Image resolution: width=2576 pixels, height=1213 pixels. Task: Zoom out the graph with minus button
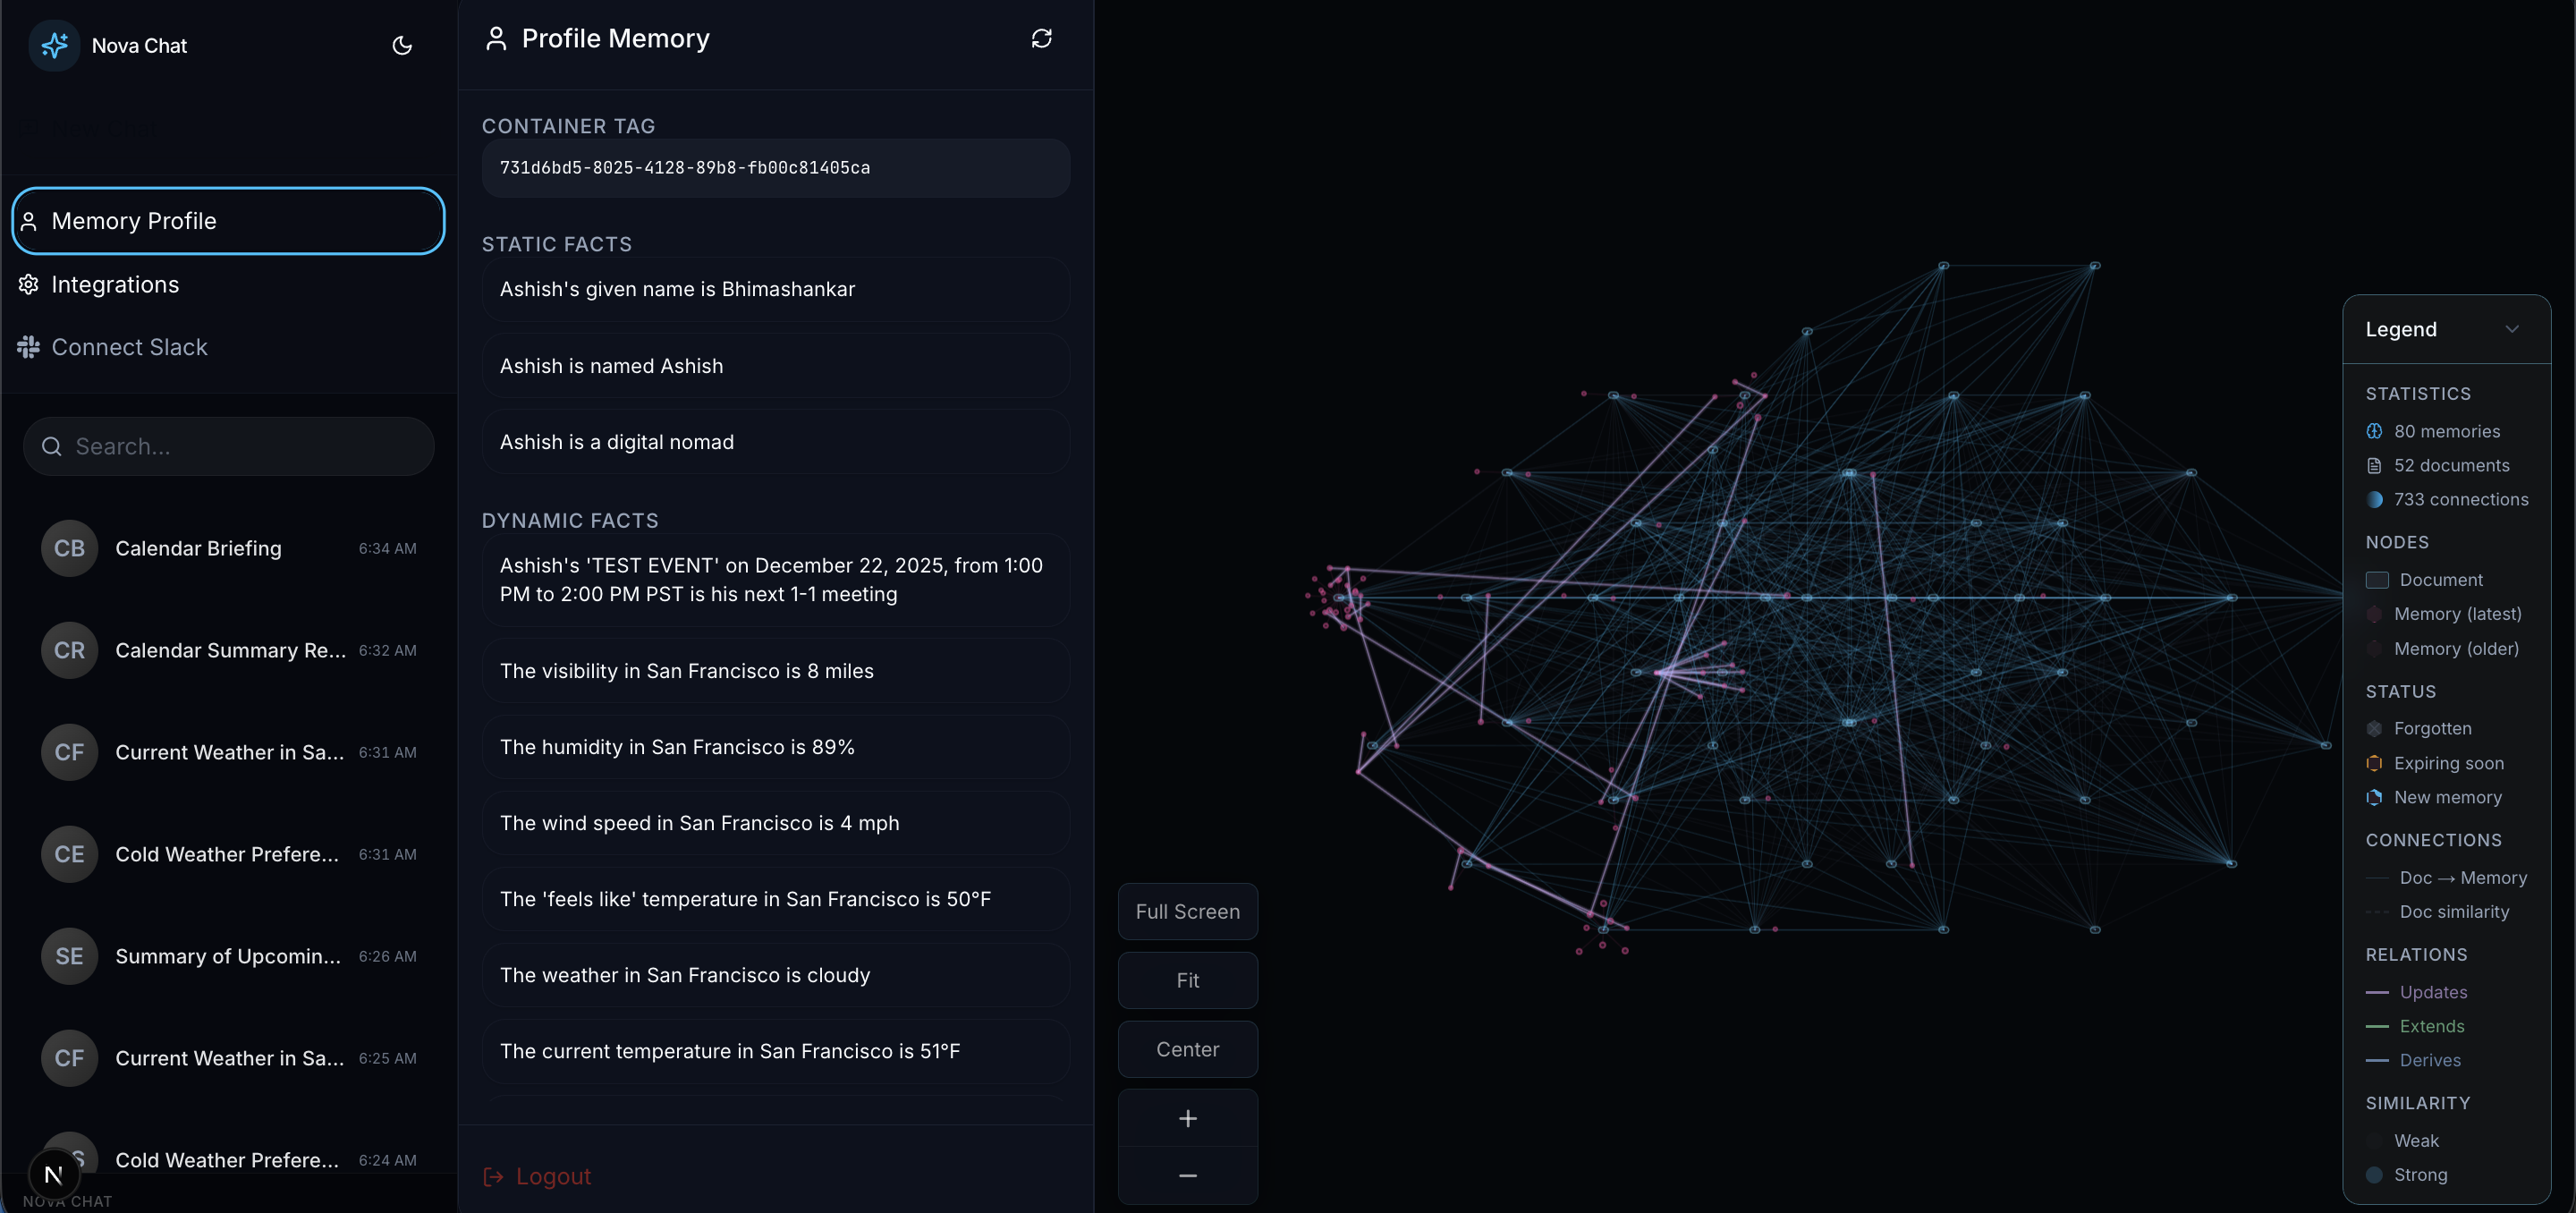tap(1187, 1175)
